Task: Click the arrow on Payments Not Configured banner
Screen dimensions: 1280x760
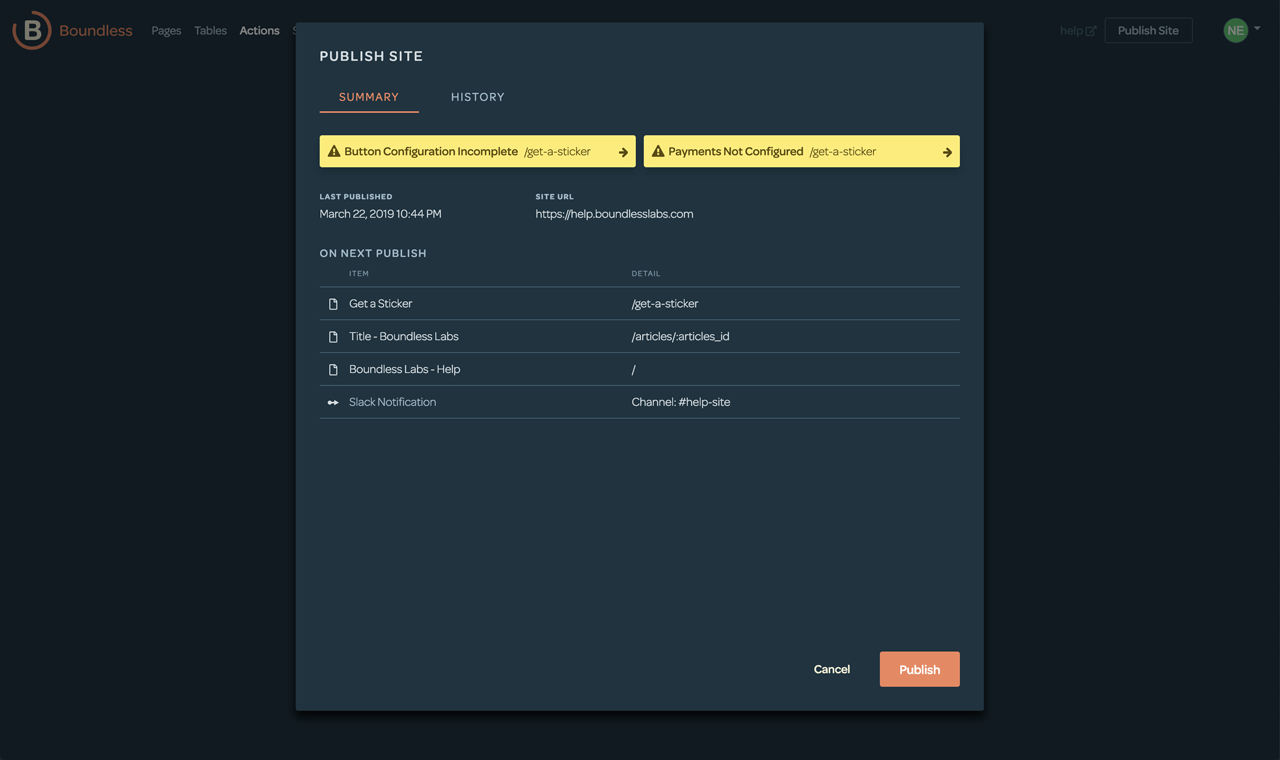Action: [947, 152]
